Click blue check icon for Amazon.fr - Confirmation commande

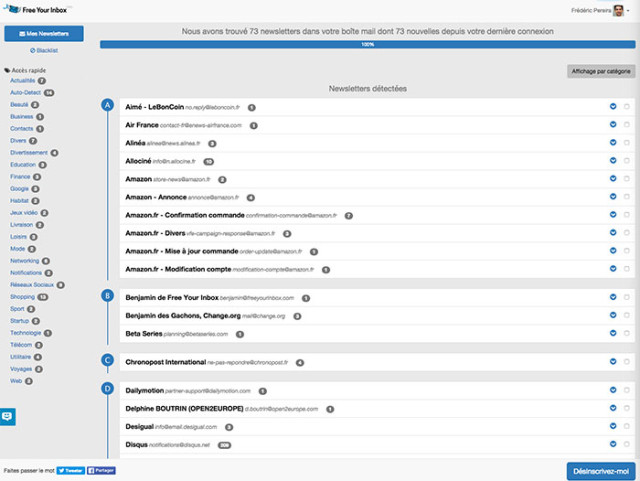[x=613, y=214]
